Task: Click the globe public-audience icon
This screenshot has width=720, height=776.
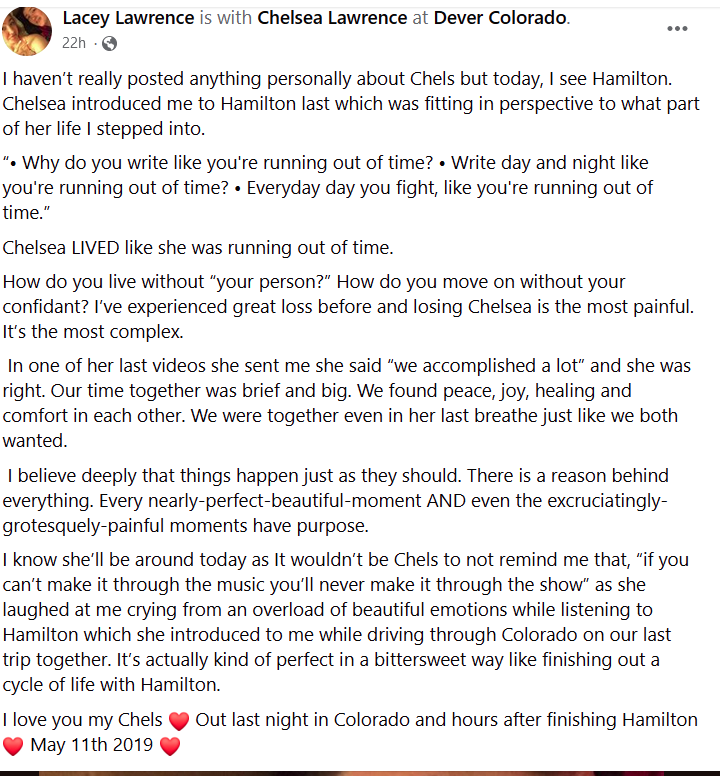Action: 109,43
